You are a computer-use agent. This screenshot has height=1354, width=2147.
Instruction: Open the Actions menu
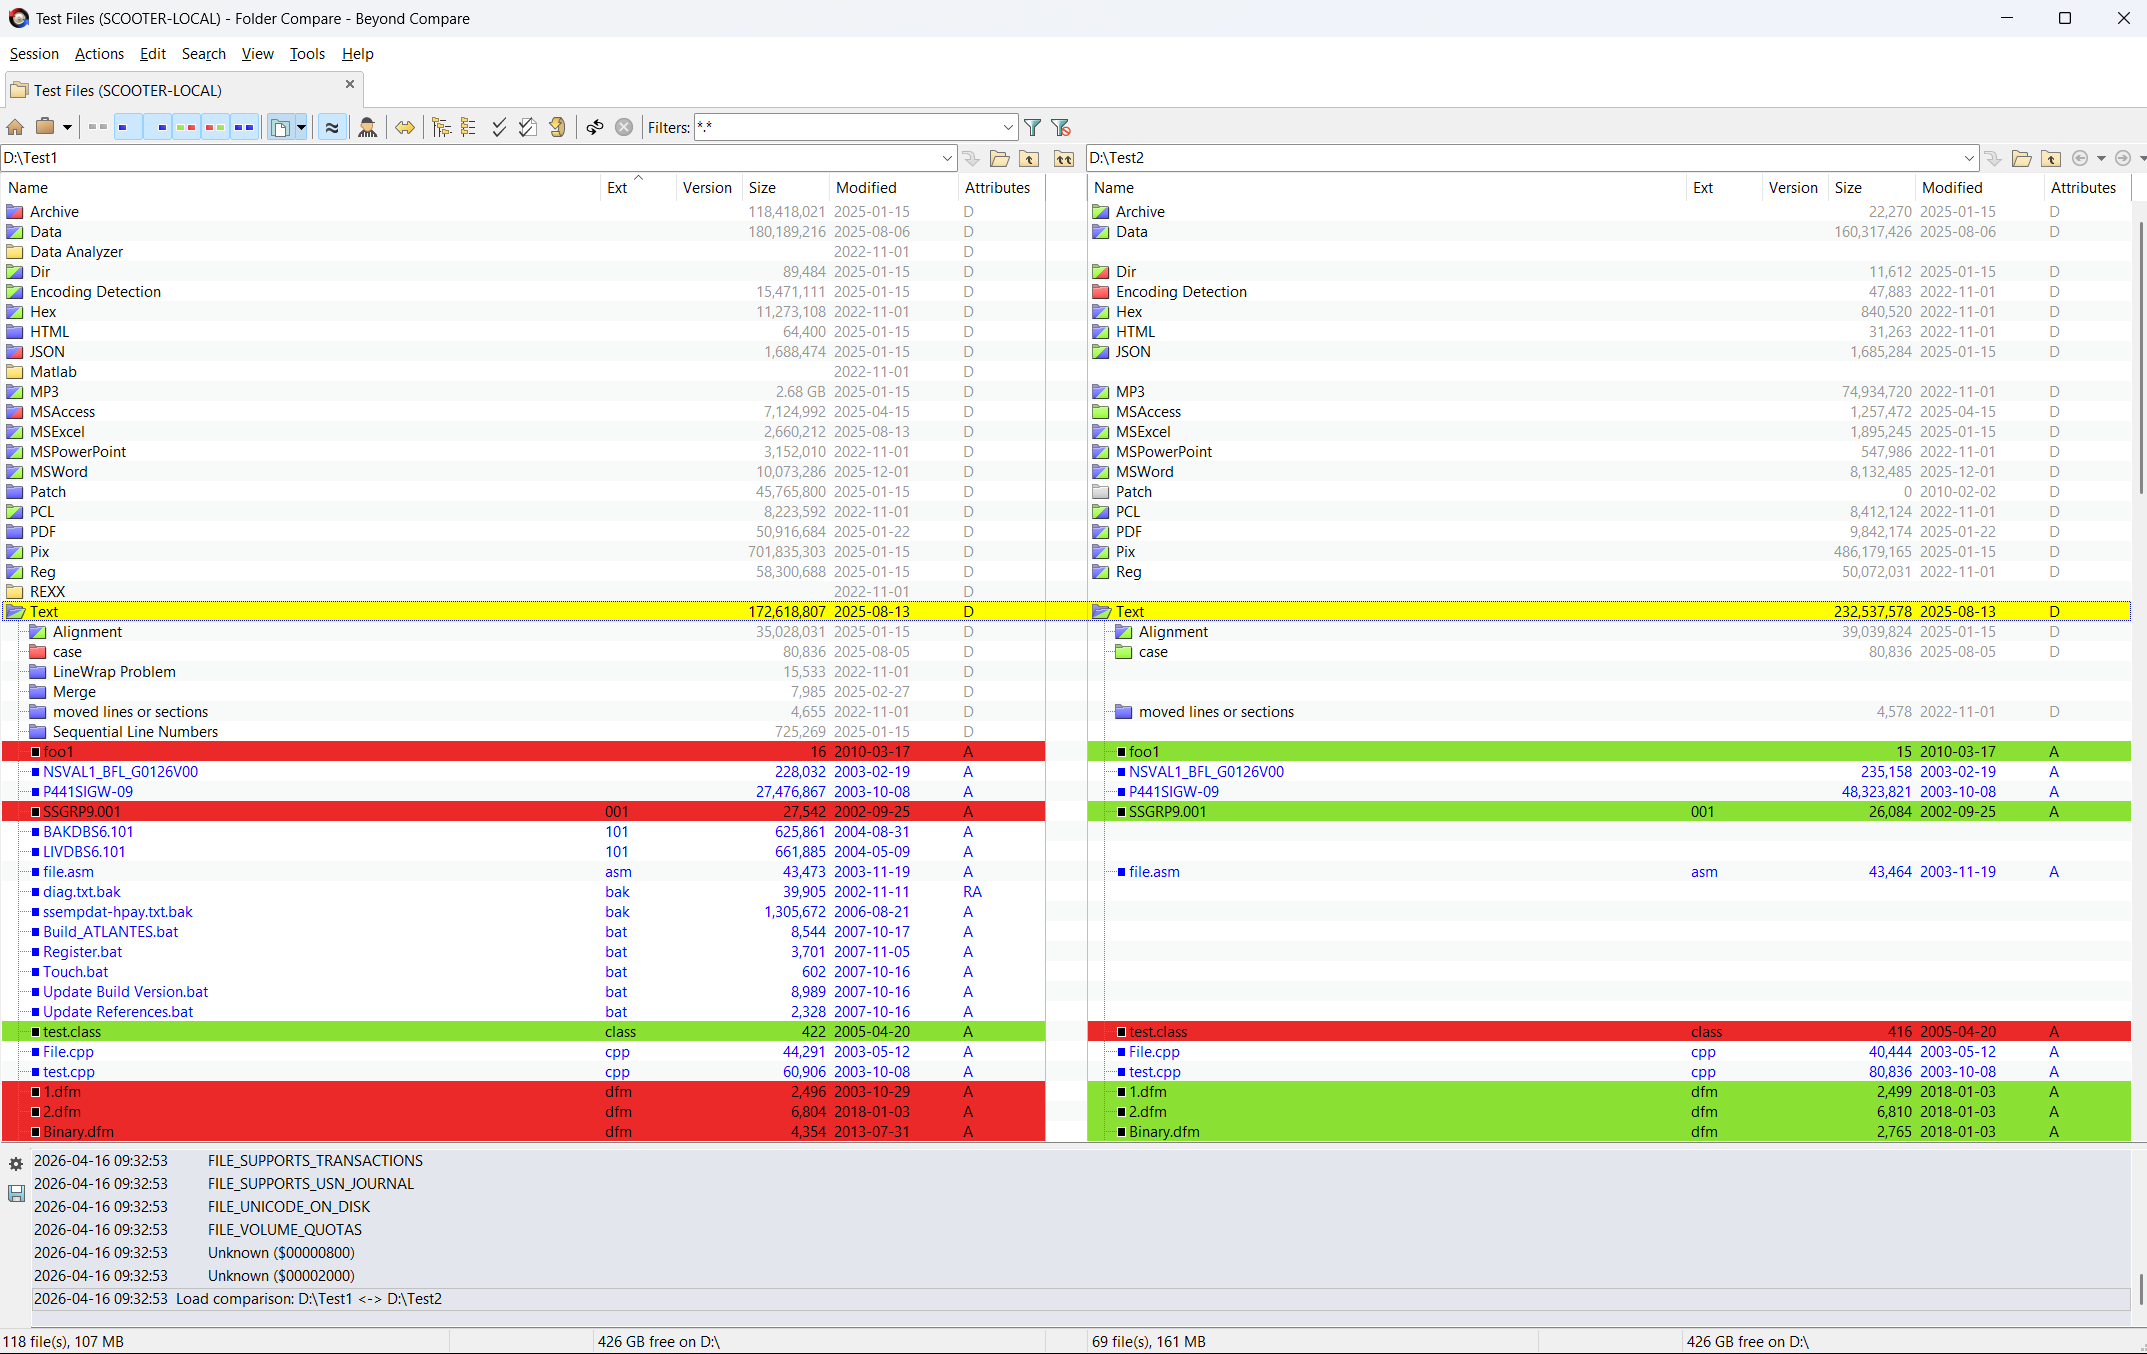coord(99,54)
